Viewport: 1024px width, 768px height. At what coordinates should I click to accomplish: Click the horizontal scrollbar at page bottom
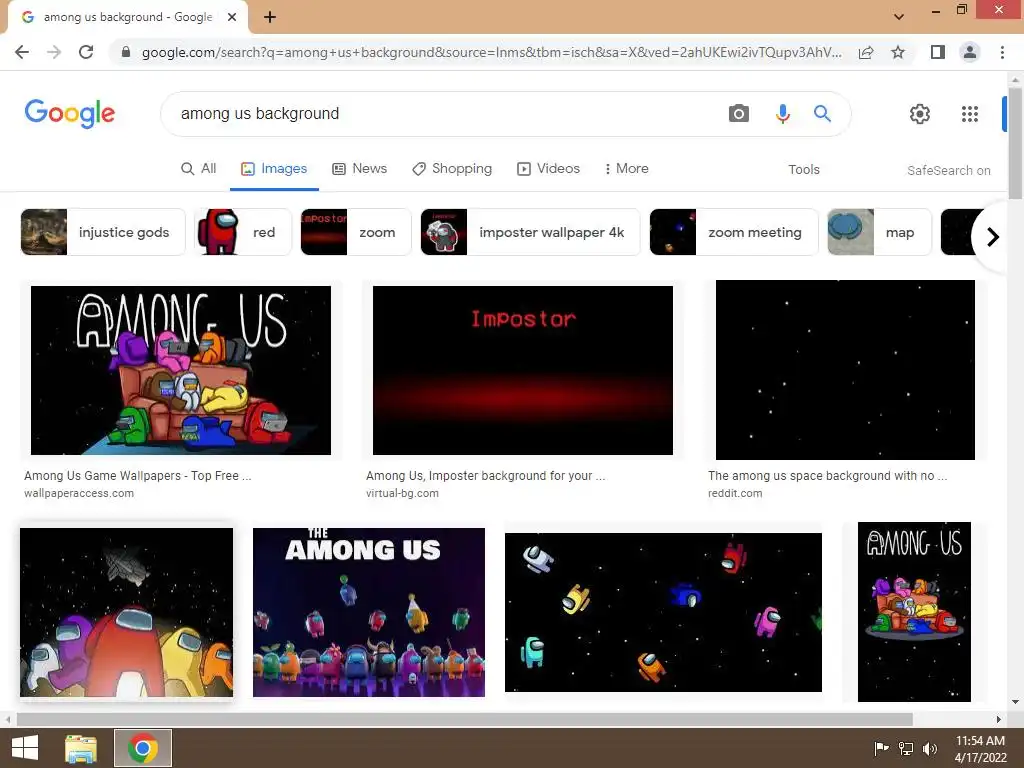(464, 720)
